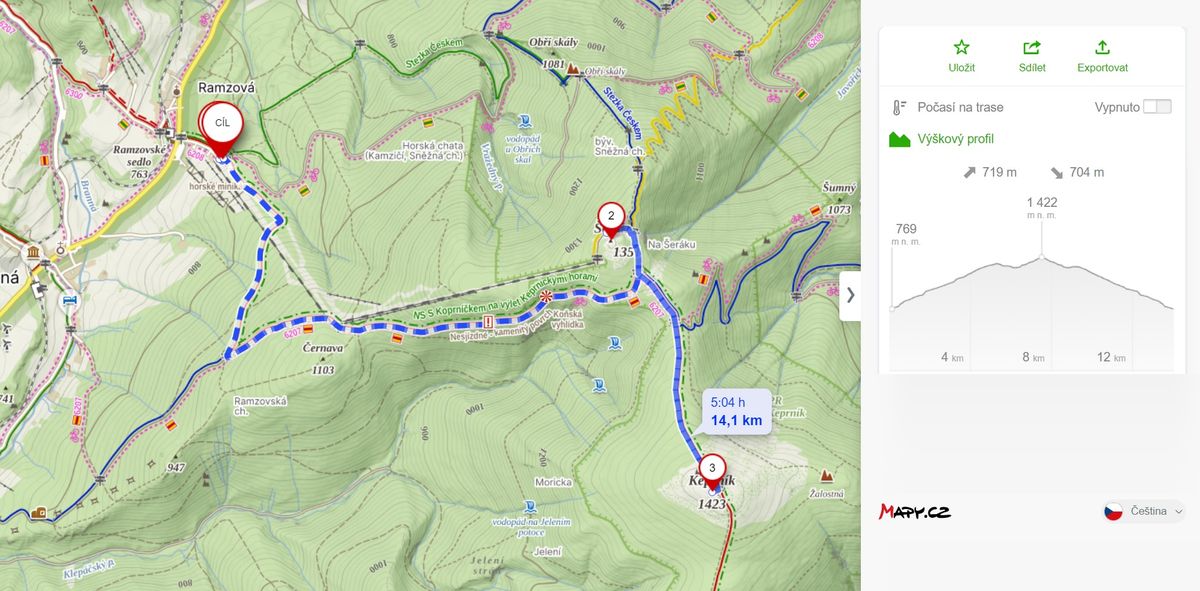Image resolution: width=1200 pixels, height=591 pixels.
Task: Toggle the Počasí na trase Vypnuto switch
Action: coord(1157,107)
